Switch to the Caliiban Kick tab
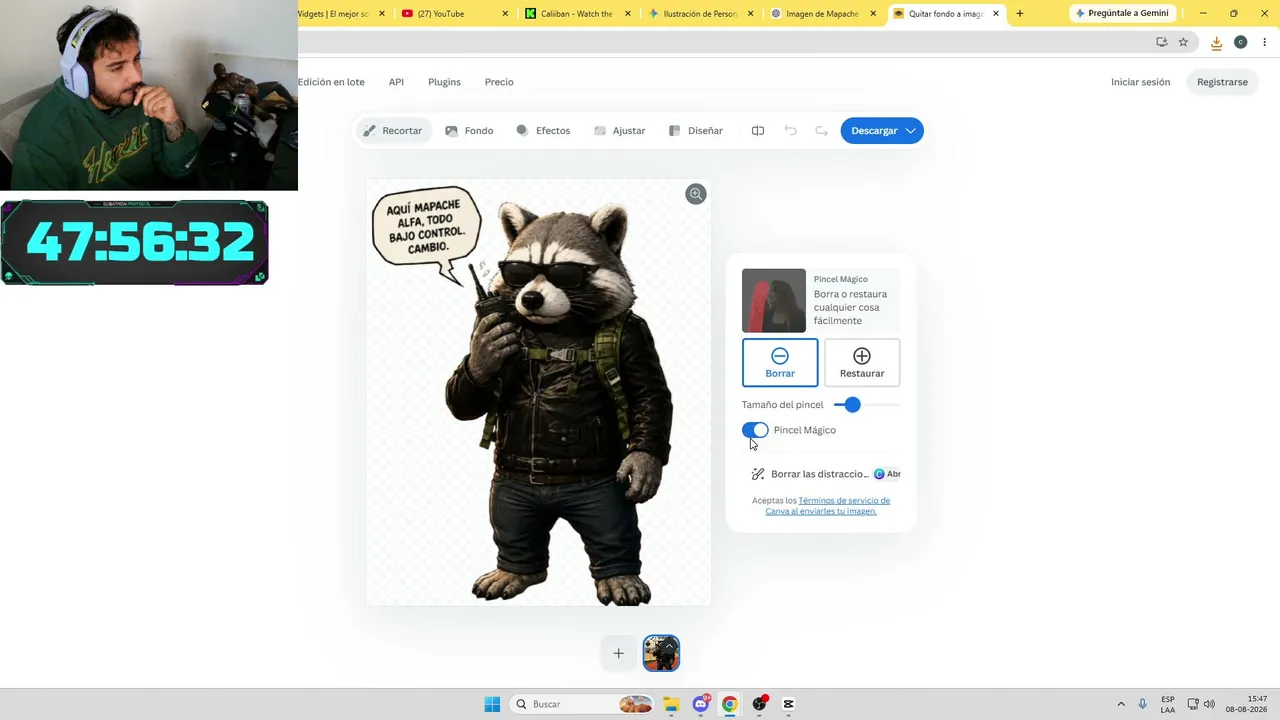 click(577, 14)
